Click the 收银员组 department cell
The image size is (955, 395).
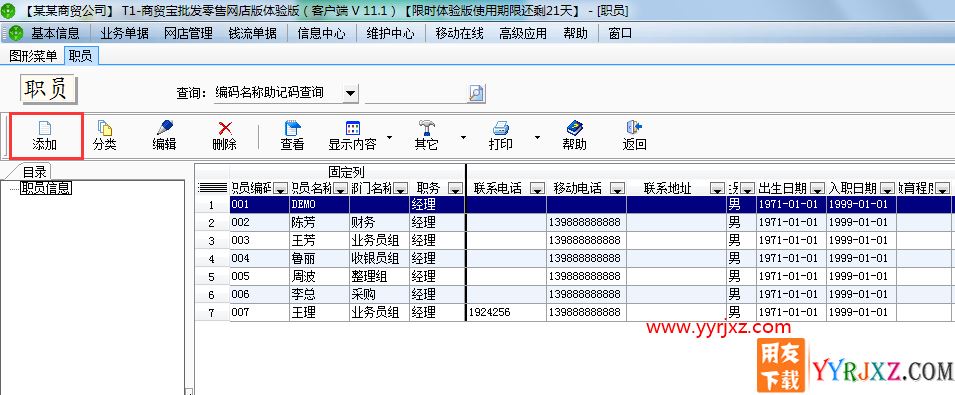pyautogui.click(x=379, y=259)
